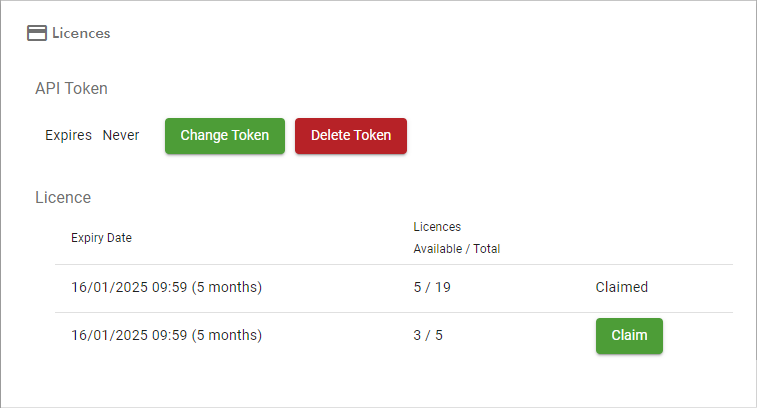Click the 3 / 5 licence count
Viewport: 757px width, 408px height.
coord(428,336)
